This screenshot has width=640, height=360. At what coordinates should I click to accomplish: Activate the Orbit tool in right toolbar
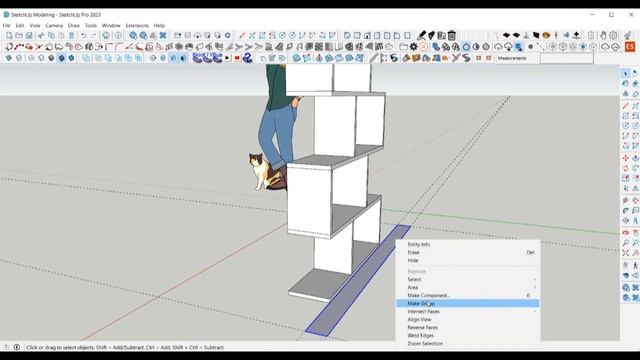pyautogui.click(x=625, y=233)
